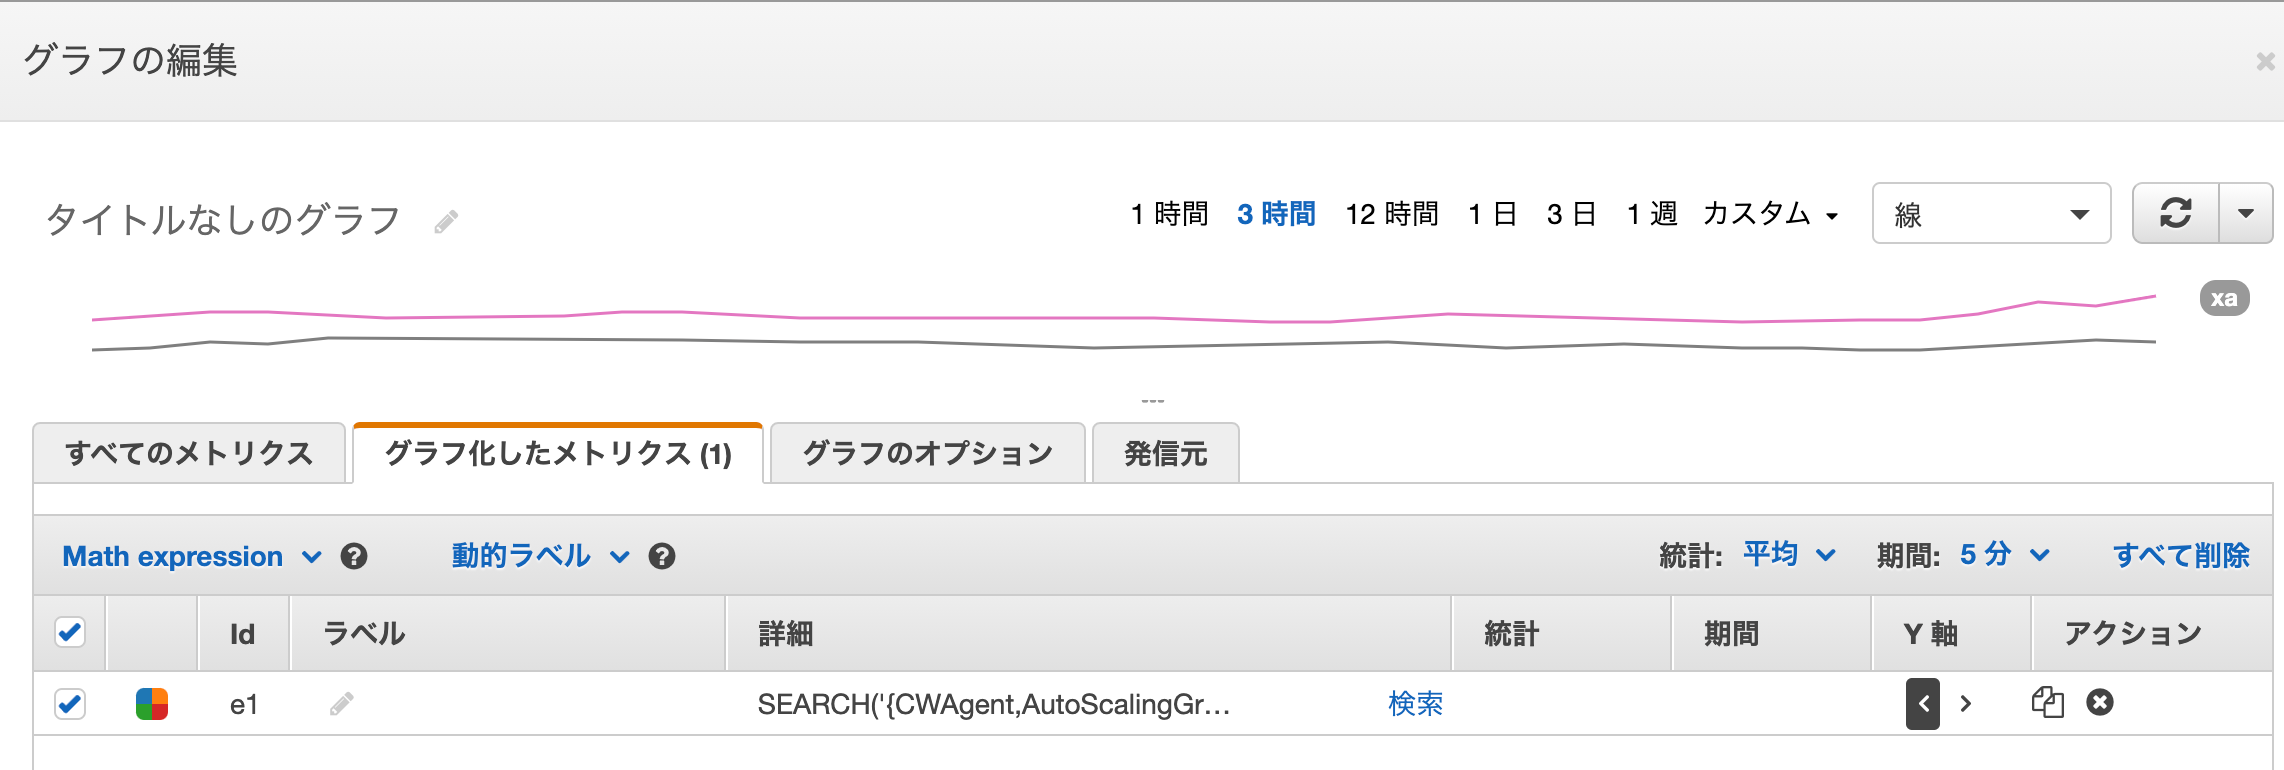2284x770 pixels.
Task: Edit label of e1 with pencil icon
Action: (341, 704)
